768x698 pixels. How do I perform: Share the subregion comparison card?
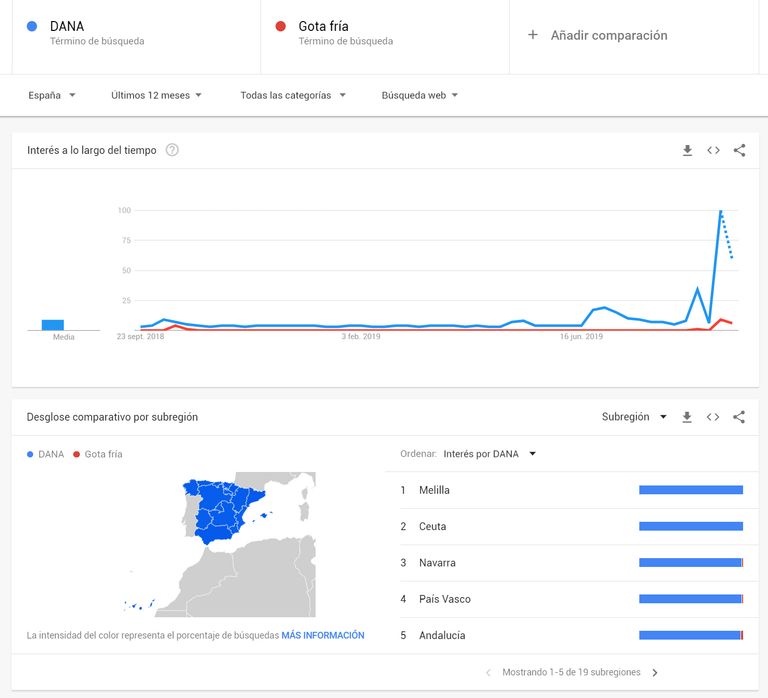739,417
